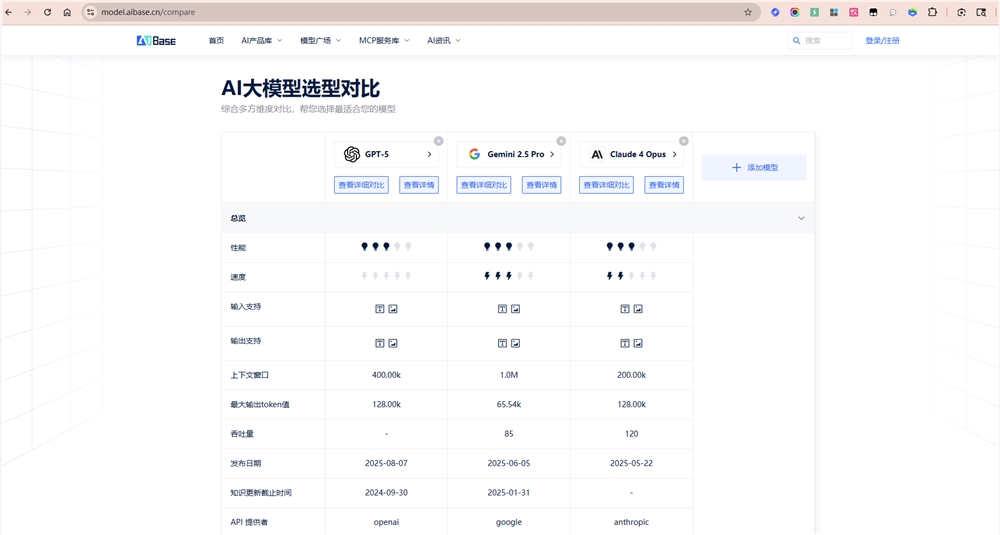Go to 首页 in navigation

(216, 41)
